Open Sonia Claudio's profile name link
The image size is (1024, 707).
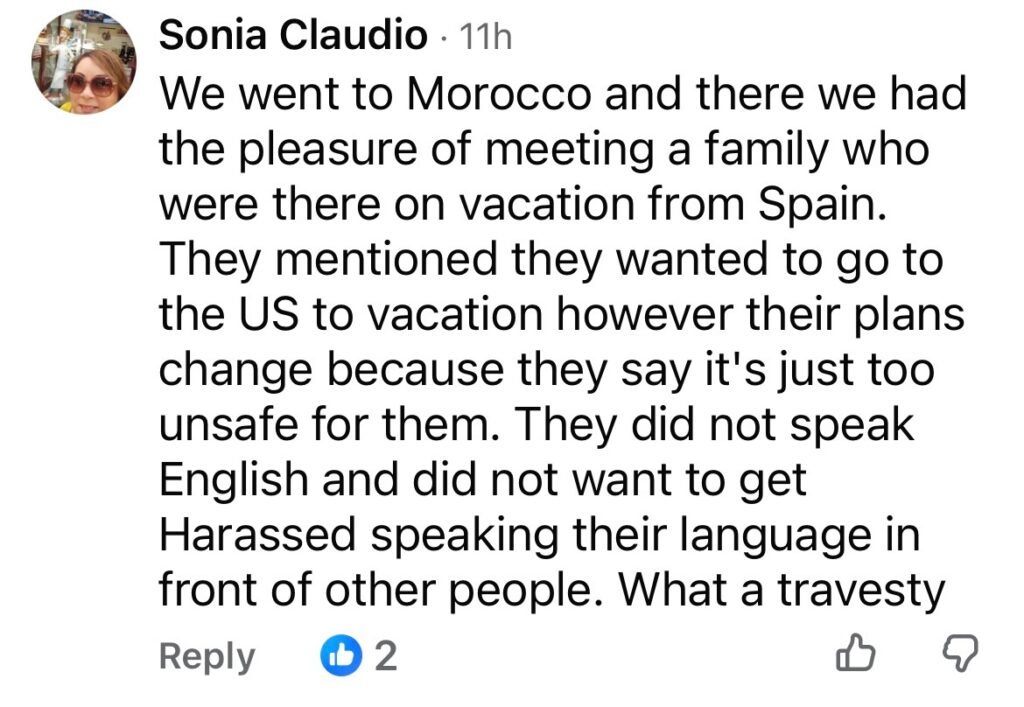293,37
